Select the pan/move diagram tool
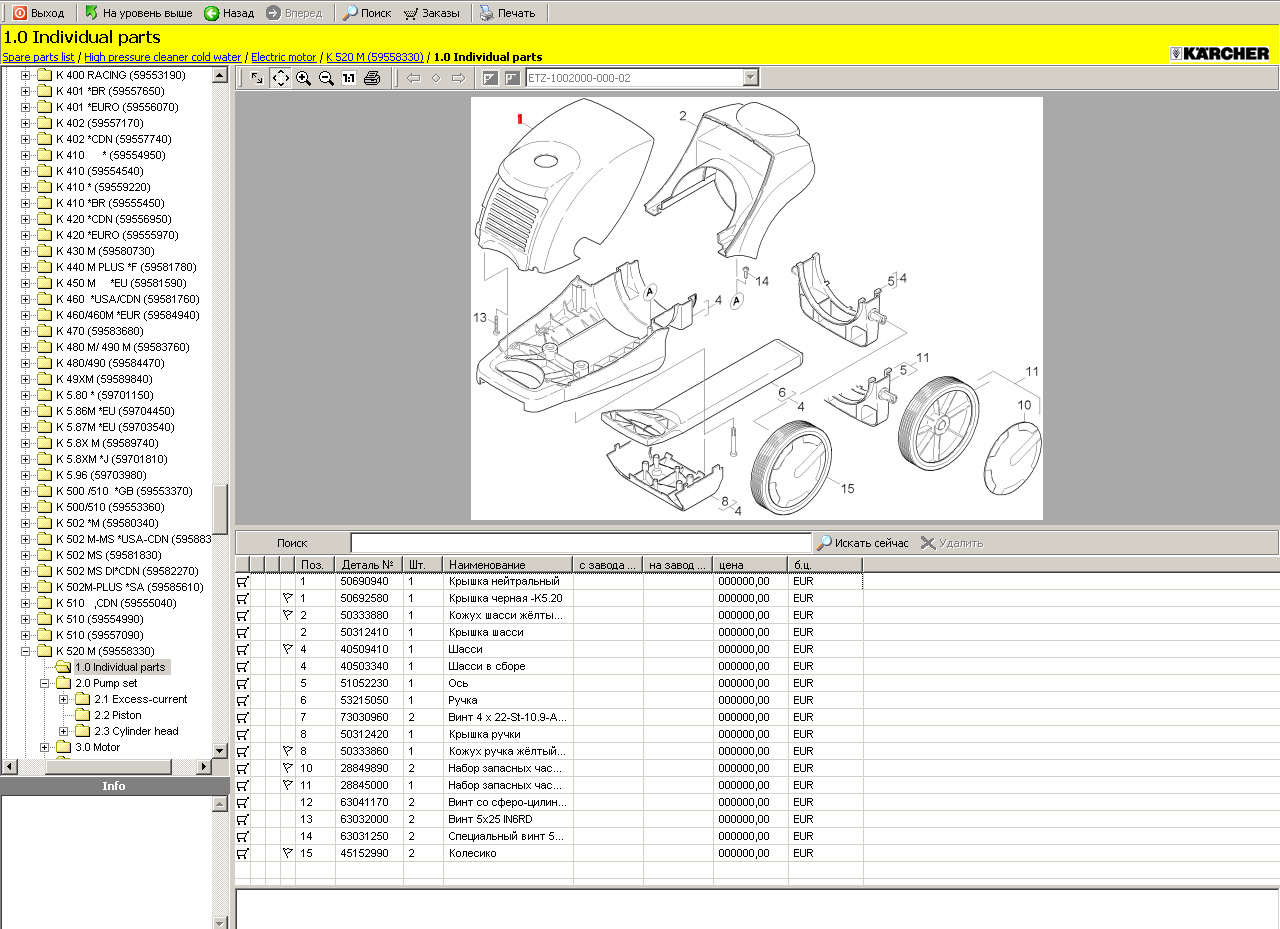The height and width of the screenshot is (929, 1280). (281, 78)
